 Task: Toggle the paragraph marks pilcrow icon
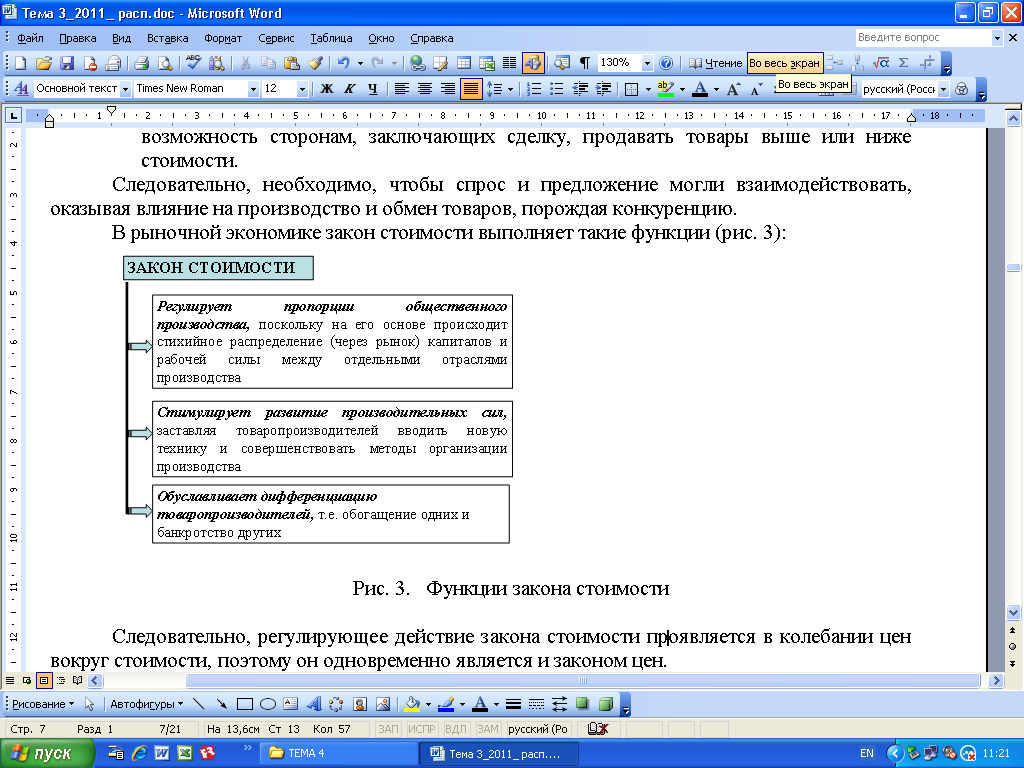pos(584,63)
